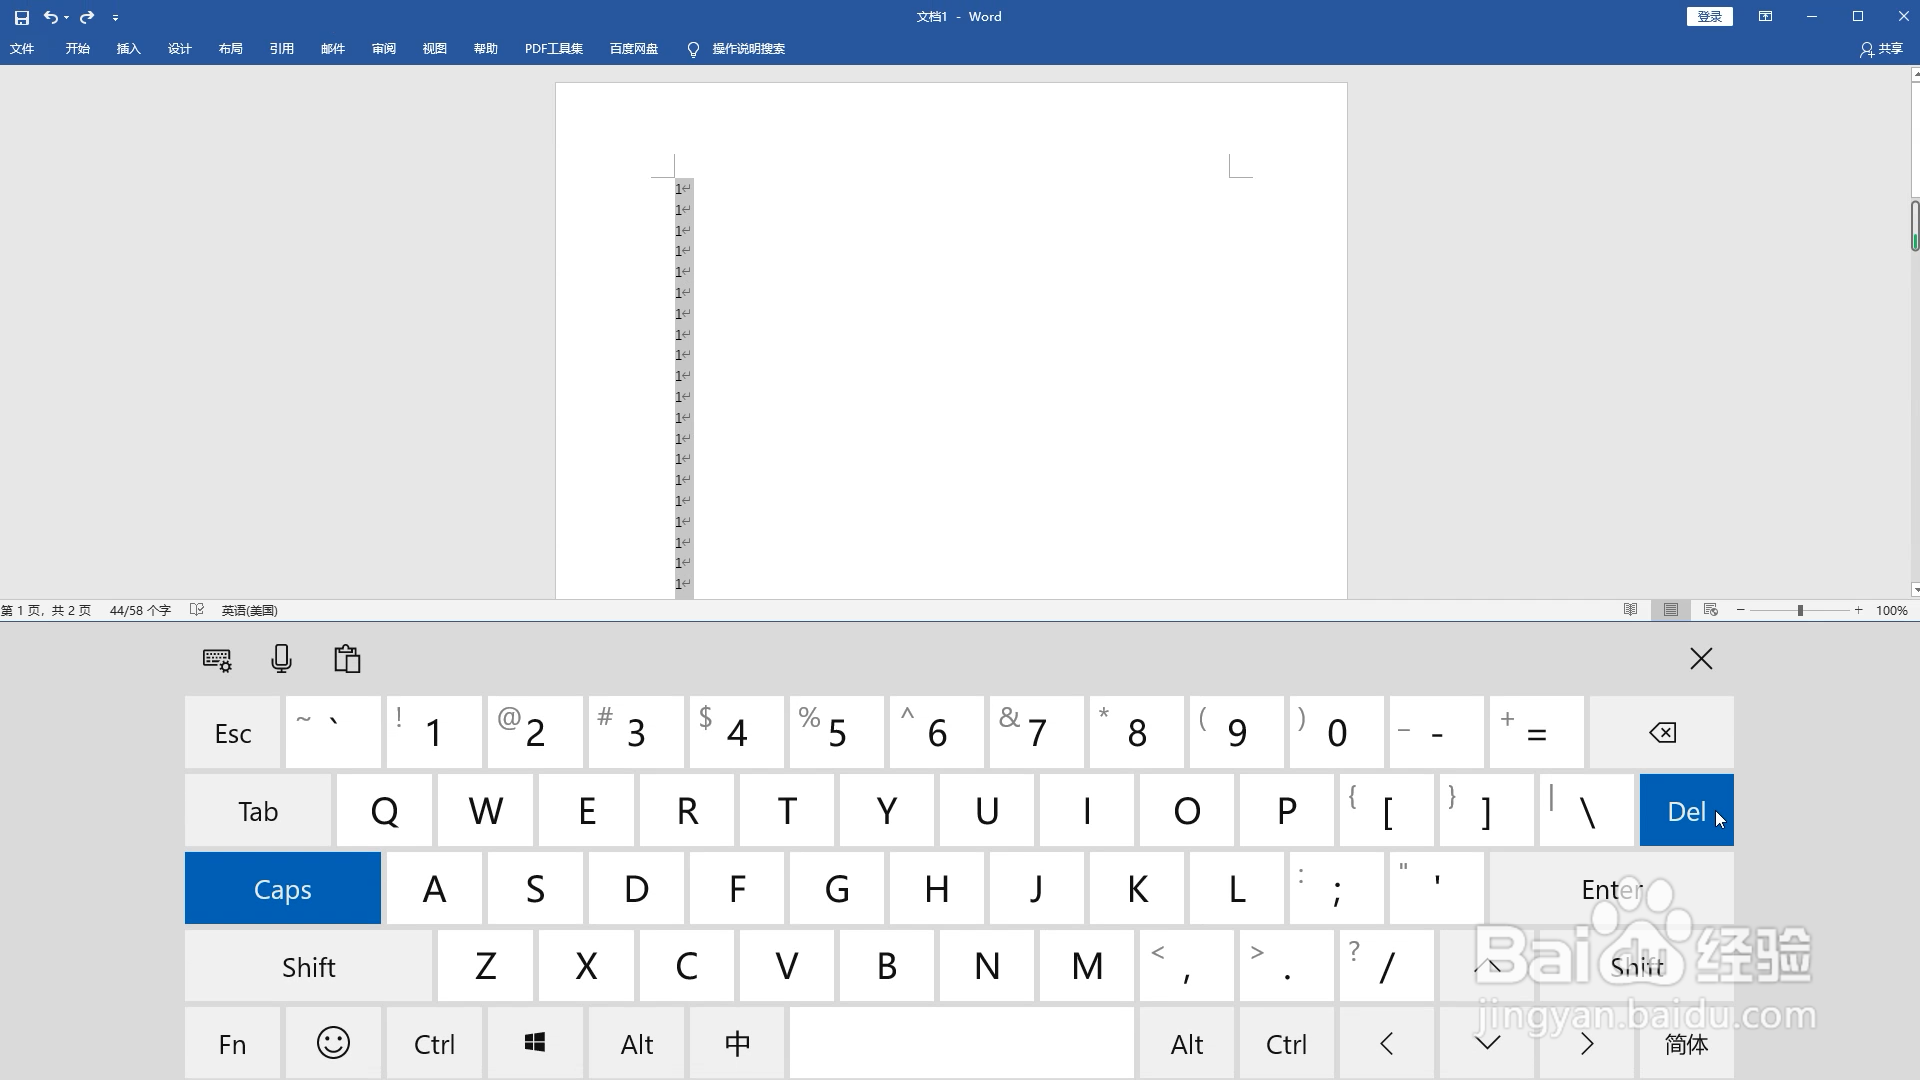This screenshot has width=1920, height=1080.
Task: Click the Save icon in quick access toolbar
Action: [22, 17]
